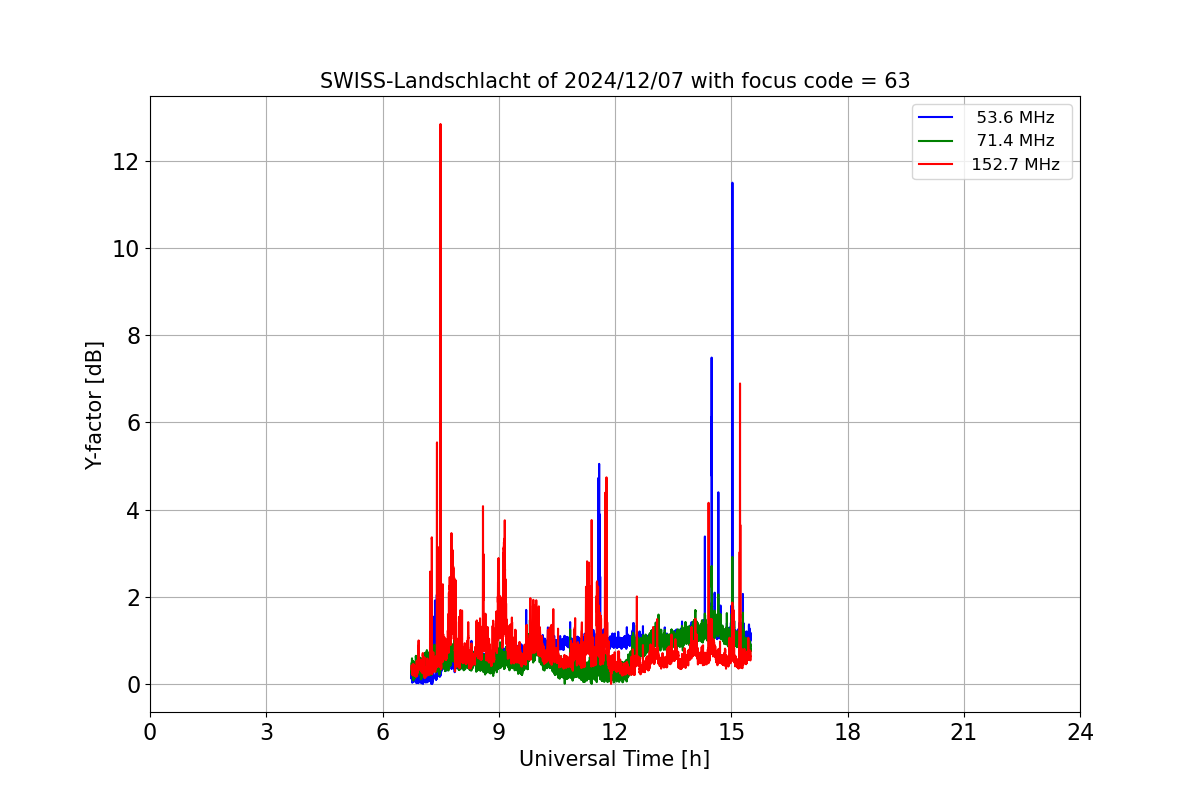Click the x-axis tick label 21
Viewport: 1200px width, 800px height.
coord(964,732)
